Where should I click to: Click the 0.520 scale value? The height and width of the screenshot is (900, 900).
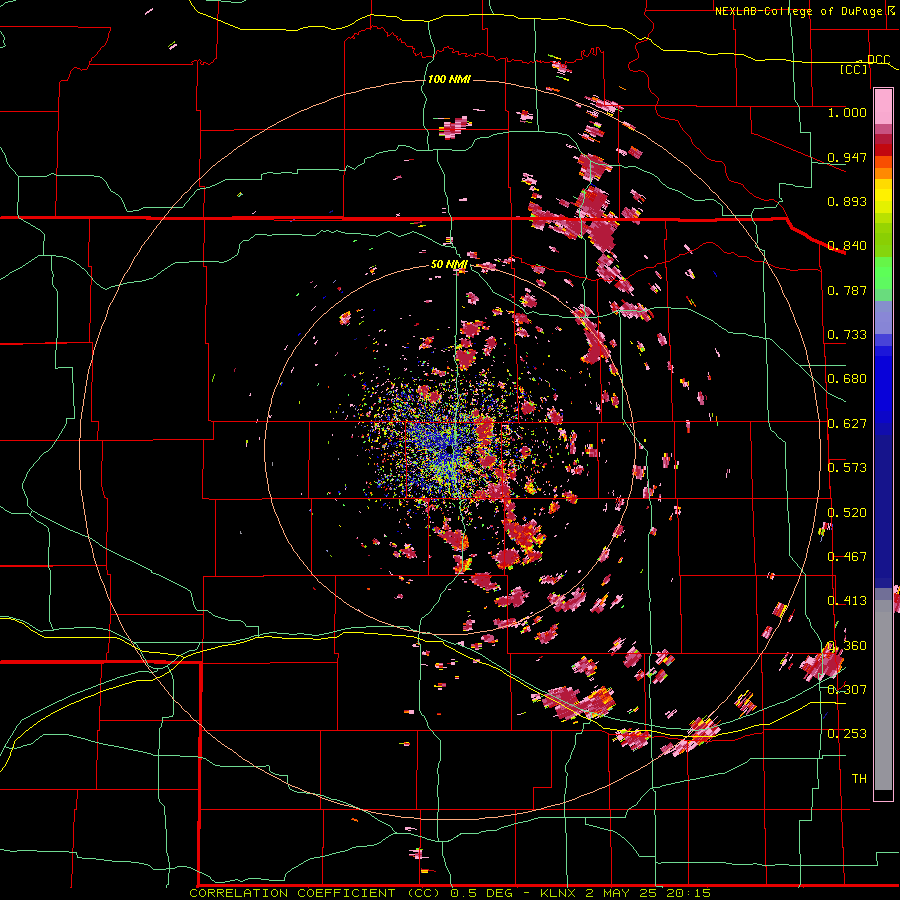point(847,513)
